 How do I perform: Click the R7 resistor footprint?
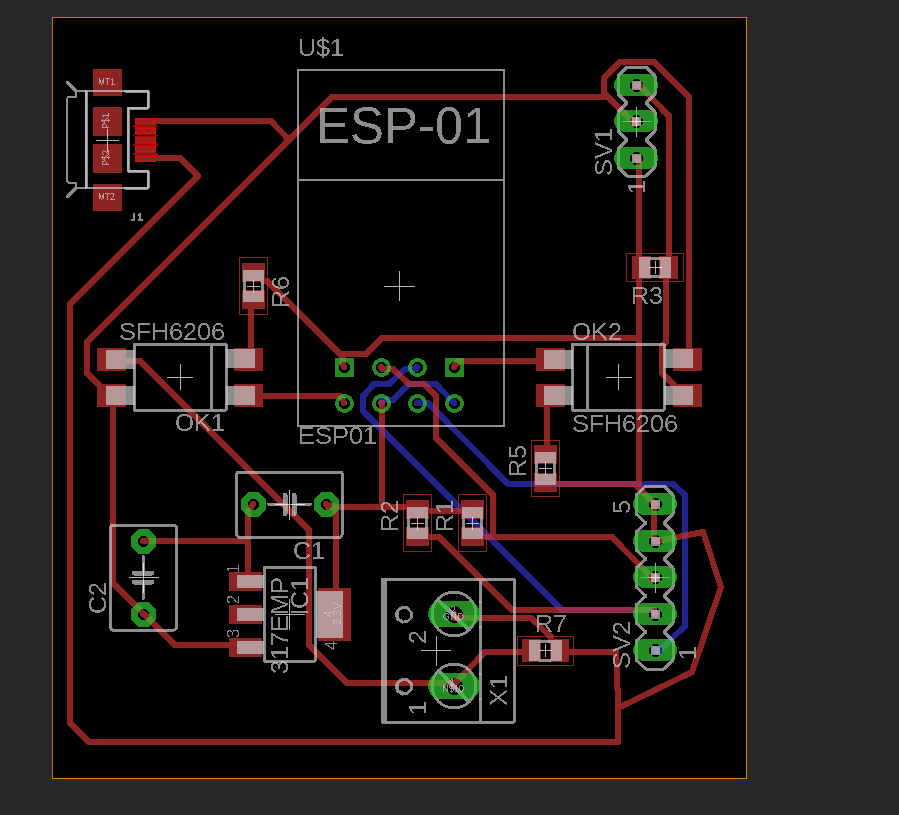click(x=546, y=651)
